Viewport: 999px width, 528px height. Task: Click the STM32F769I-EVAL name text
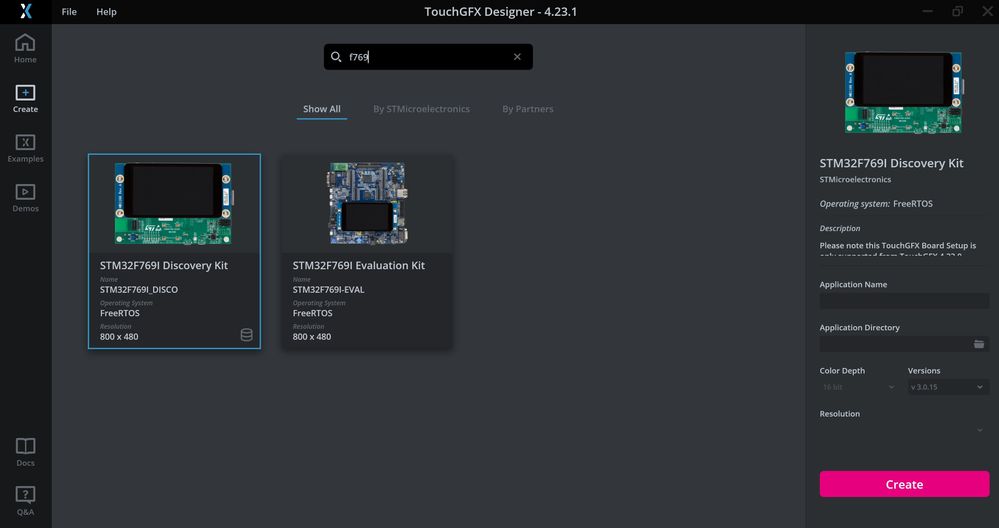click(x=329, y=289)
